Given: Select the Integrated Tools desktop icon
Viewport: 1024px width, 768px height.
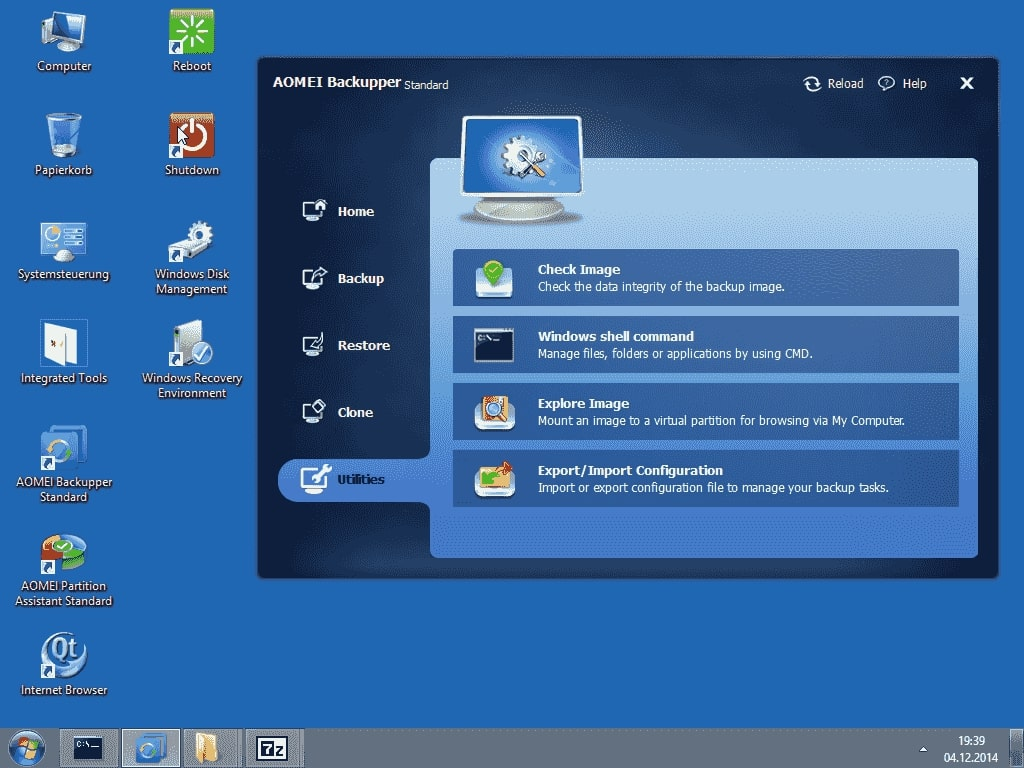Looking at the screenshot, I should point(63,353).
